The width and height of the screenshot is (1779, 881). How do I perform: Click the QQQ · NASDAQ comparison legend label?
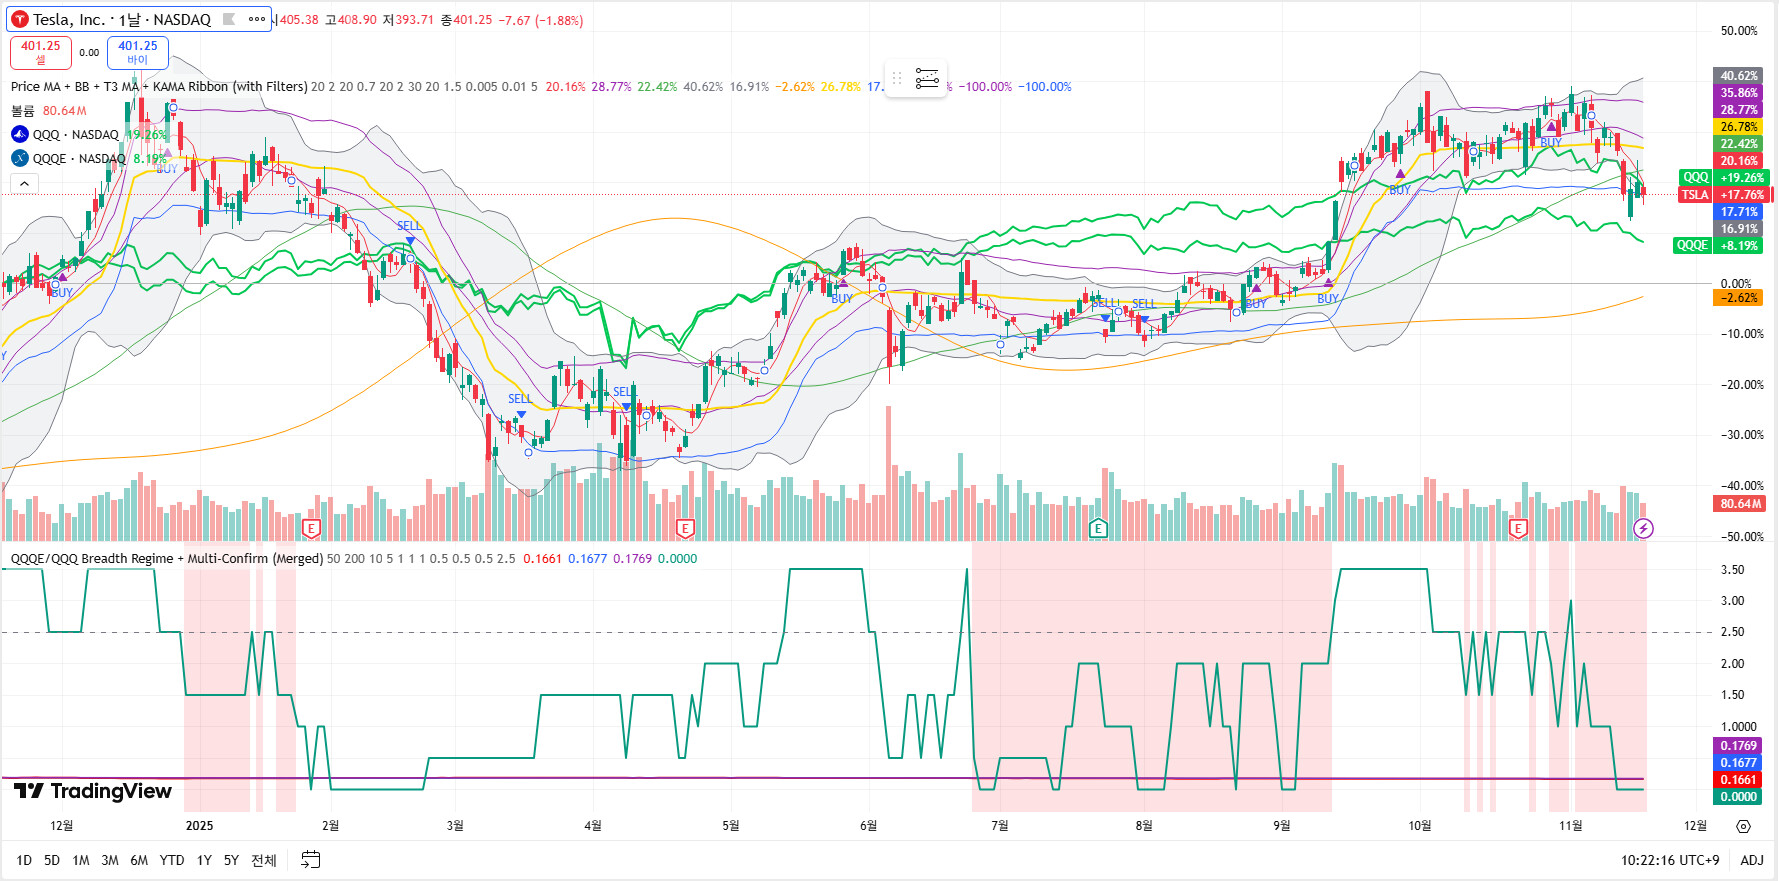point(76,134)
